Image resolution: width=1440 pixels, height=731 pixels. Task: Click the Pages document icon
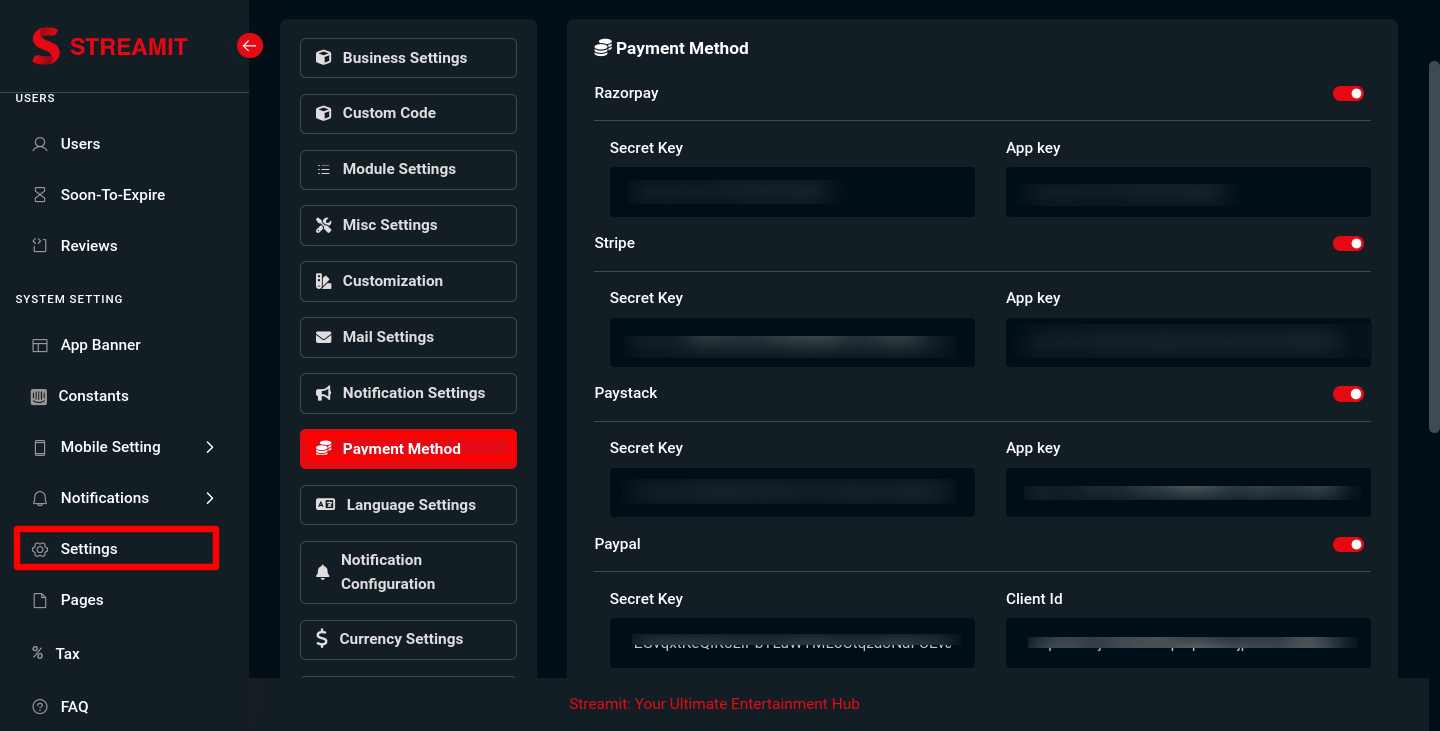[40, 600]
